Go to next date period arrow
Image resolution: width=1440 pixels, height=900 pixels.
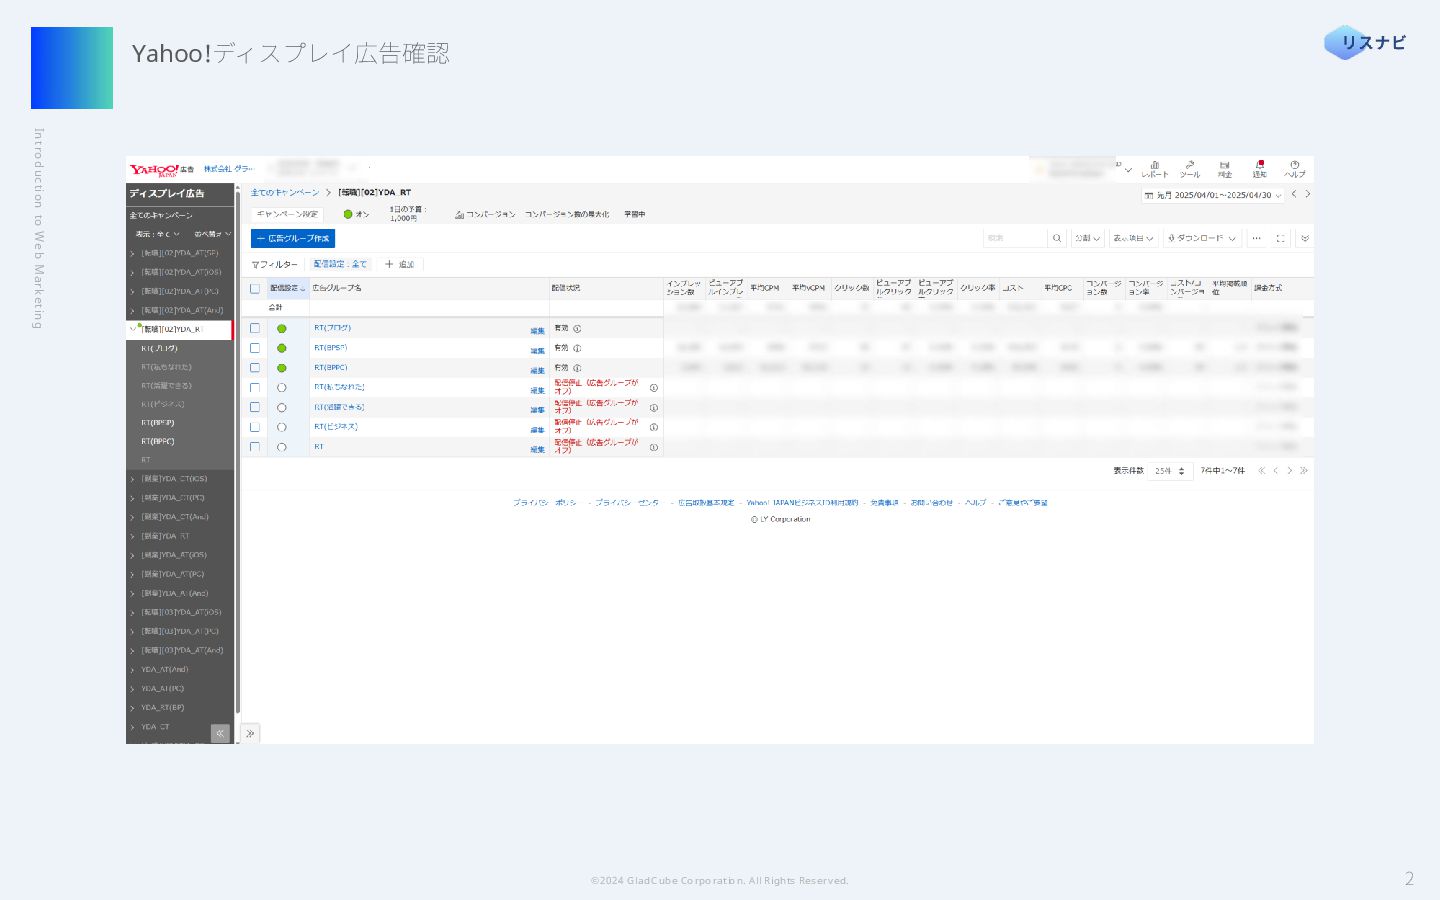[1307, 194]
